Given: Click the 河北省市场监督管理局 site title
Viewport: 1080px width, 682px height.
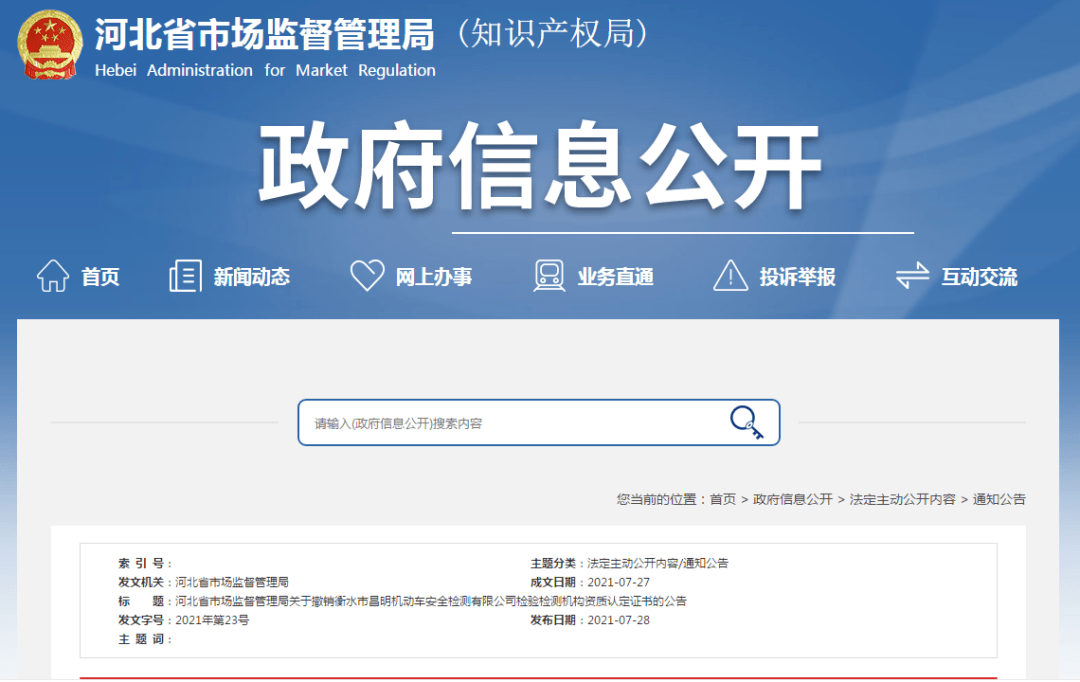Looking at the screenshot, I should point(264,34).
